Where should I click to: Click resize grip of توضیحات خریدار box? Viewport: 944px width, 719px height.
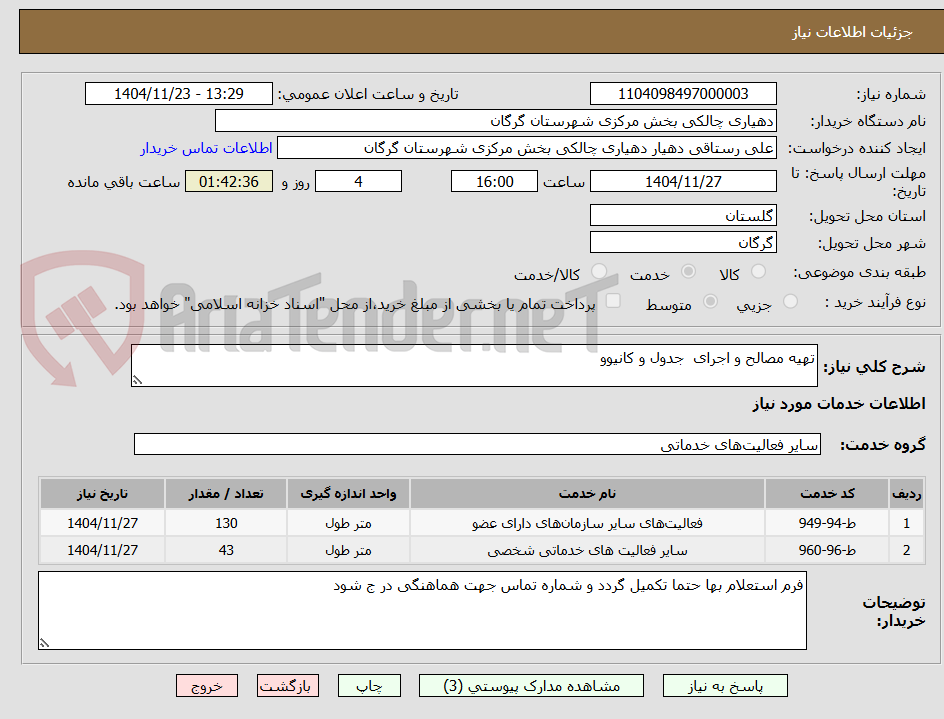coord(45,643)
